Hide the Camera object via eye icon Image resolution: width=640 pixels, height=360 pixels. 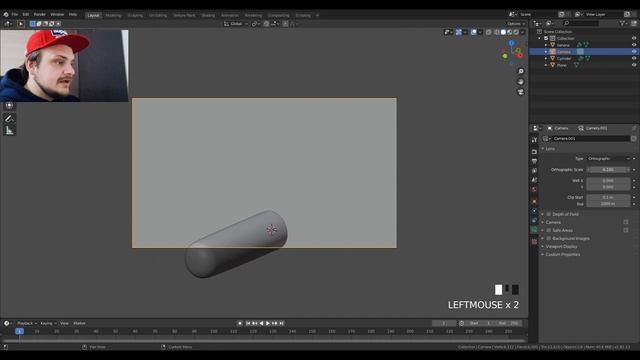tap(634, 52)
